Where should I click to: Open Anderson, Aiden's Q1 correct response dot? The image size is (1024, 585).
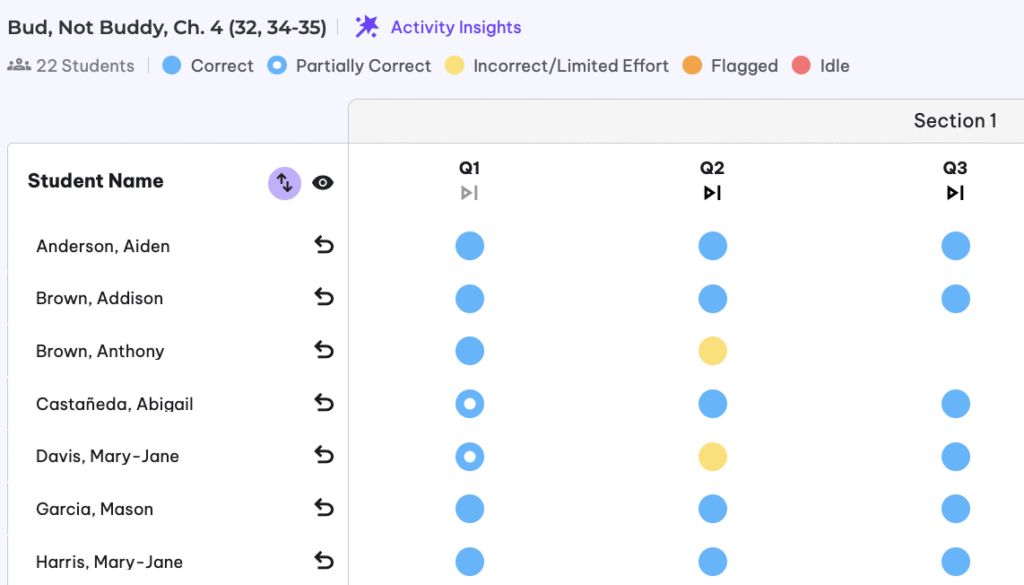tap(470, 246)
